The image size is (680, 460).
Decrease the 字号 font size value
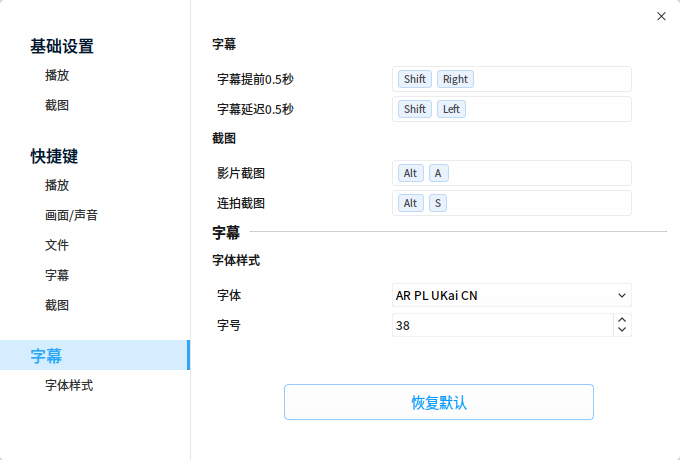[622, 331]
